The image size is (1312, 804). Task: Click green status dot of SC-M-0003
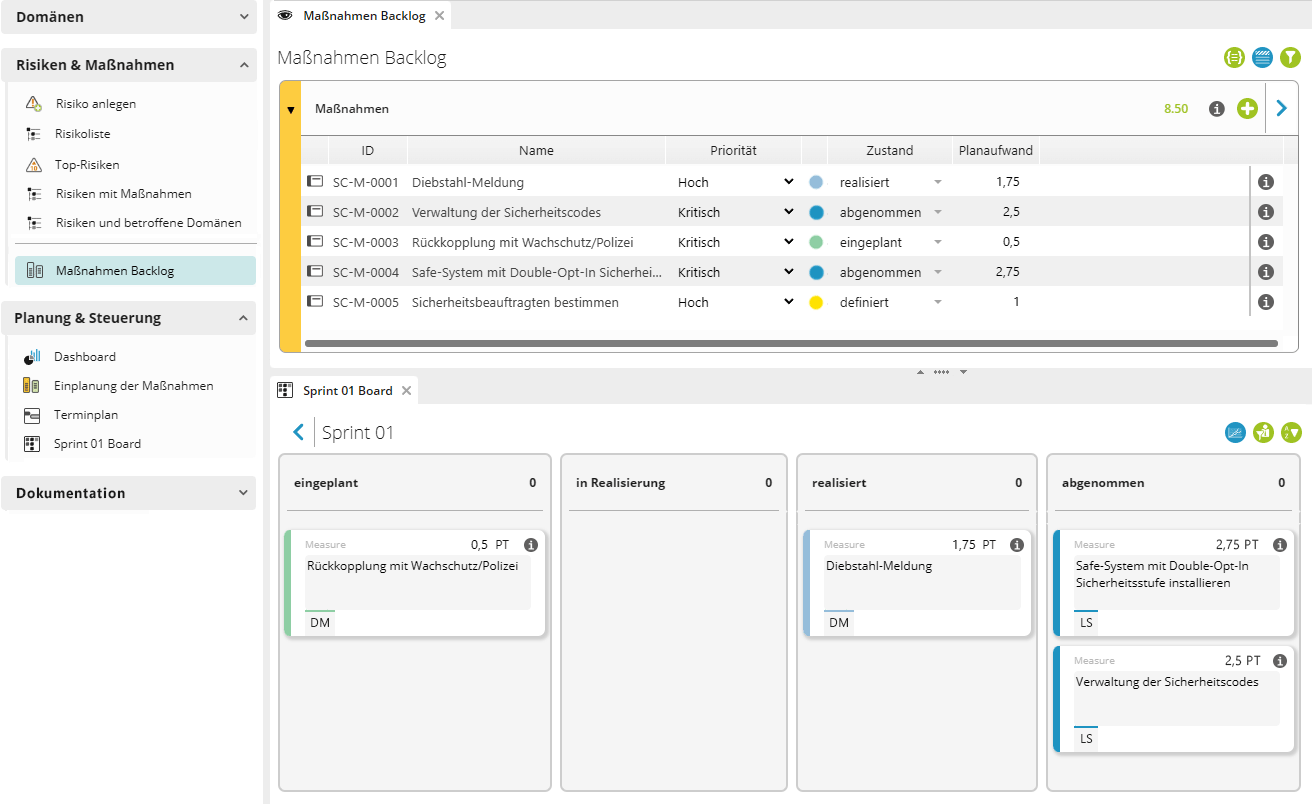[x=816, y=242]
